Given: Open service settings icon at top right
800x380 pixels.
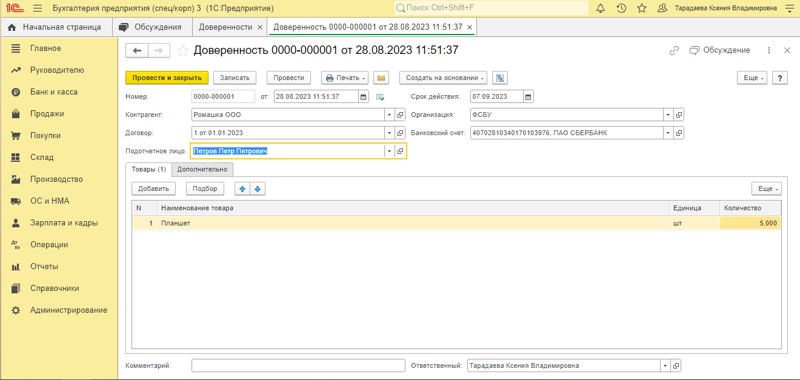Looking at the screenshot, I should pyautogui.click(x=789, y=8).
